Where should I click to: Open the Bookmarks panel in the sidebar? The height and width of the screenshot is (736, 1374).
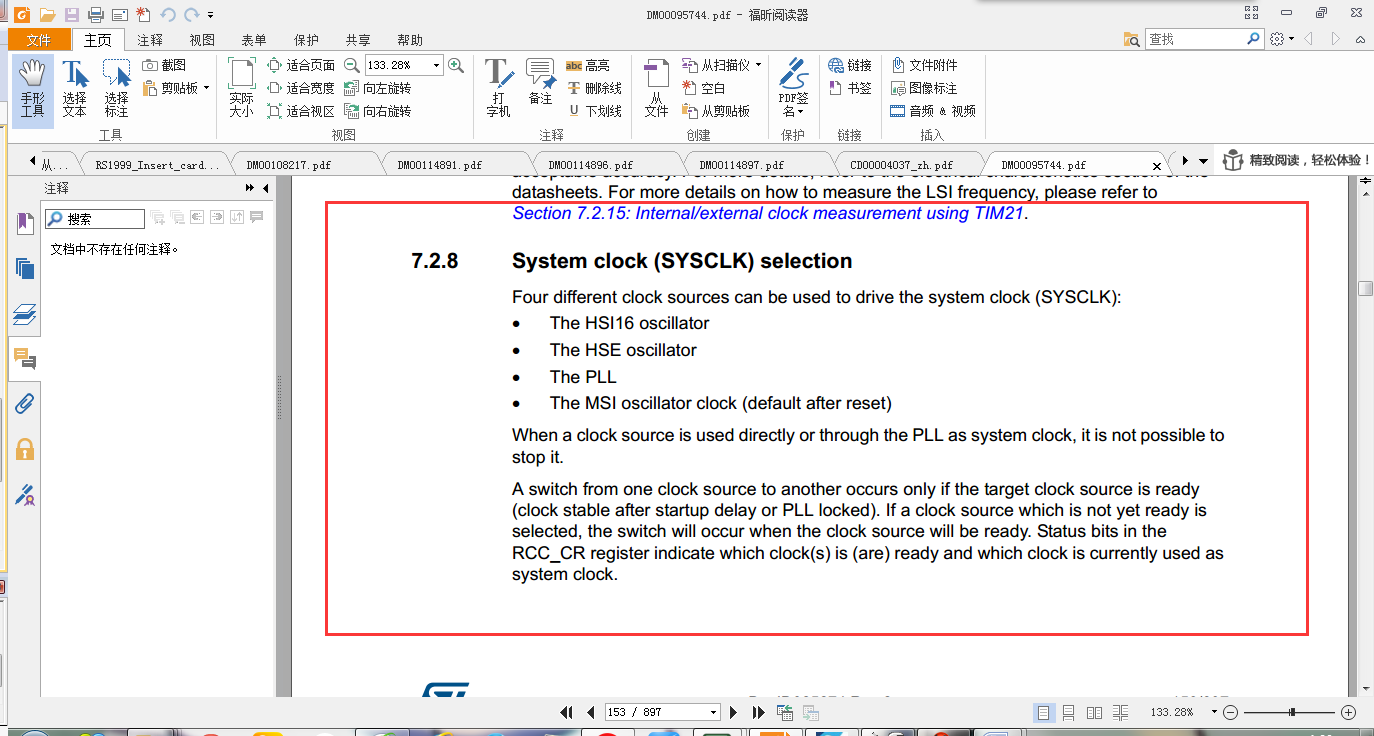point(25,224)
